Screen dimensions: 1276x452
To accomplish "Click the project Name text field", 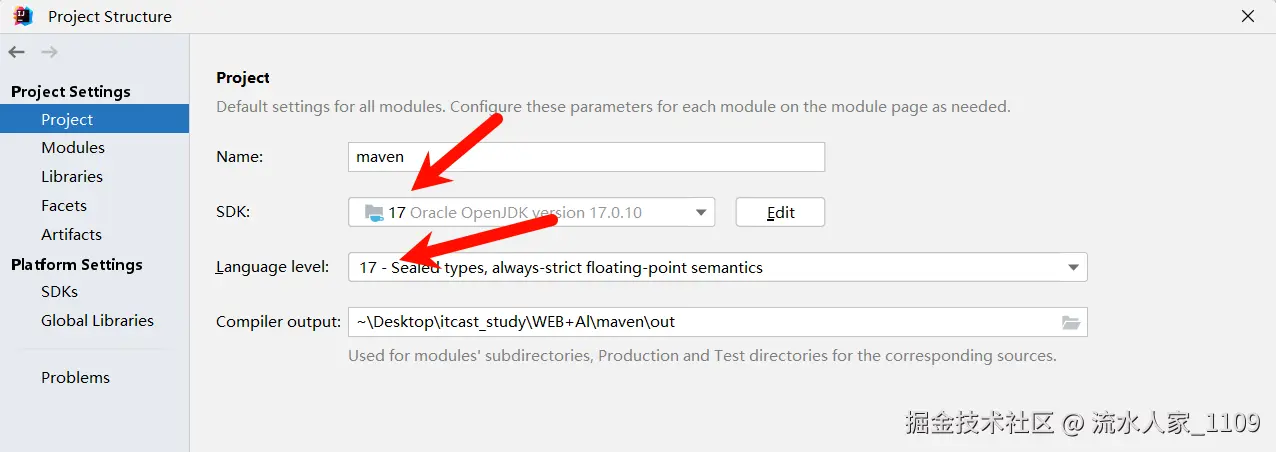I will [586, 157].
